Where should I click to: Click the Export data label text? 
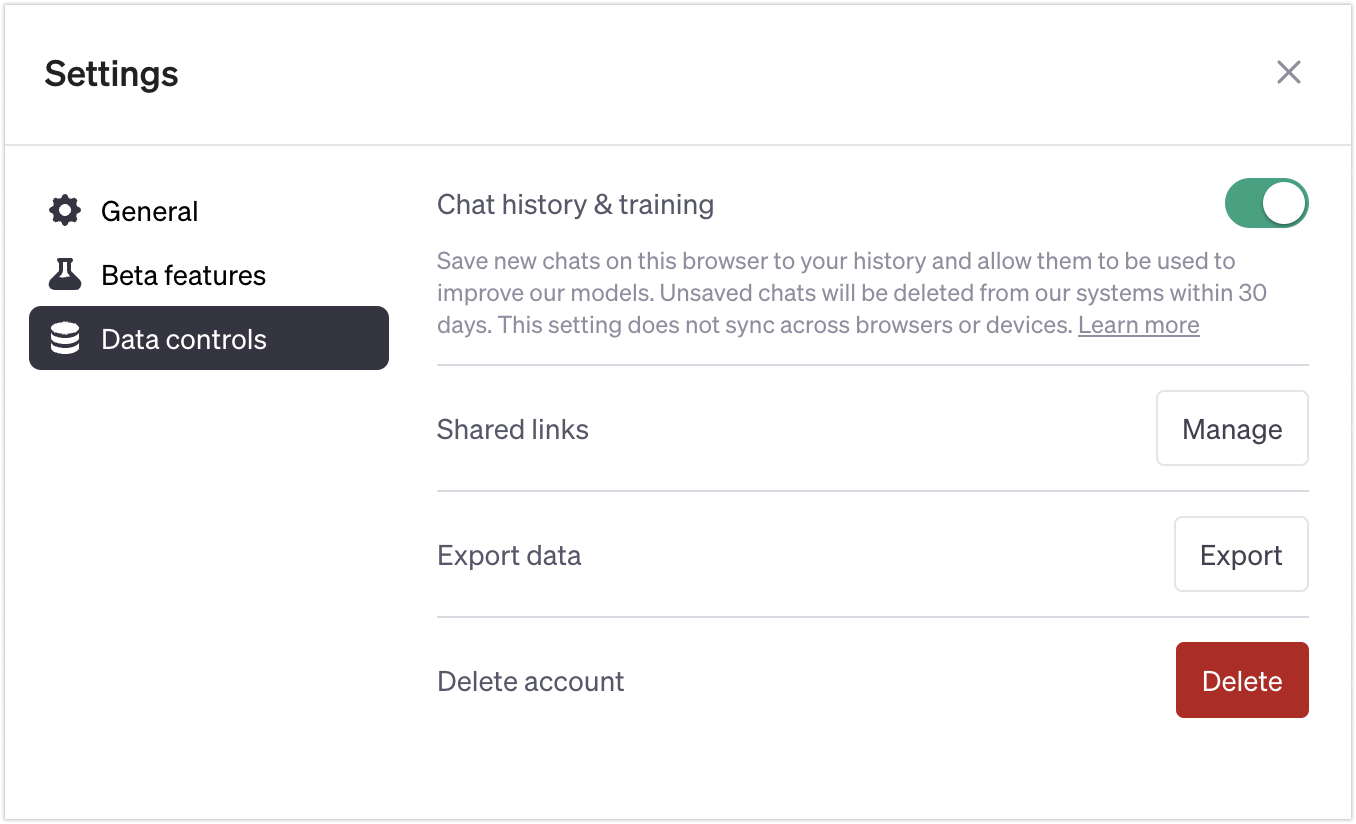509,556
